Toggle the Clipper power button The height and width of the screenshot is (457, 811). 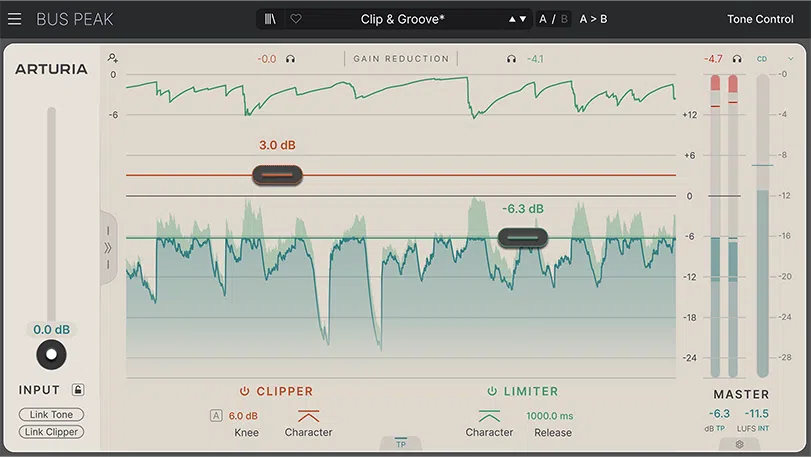coord(244,391)
